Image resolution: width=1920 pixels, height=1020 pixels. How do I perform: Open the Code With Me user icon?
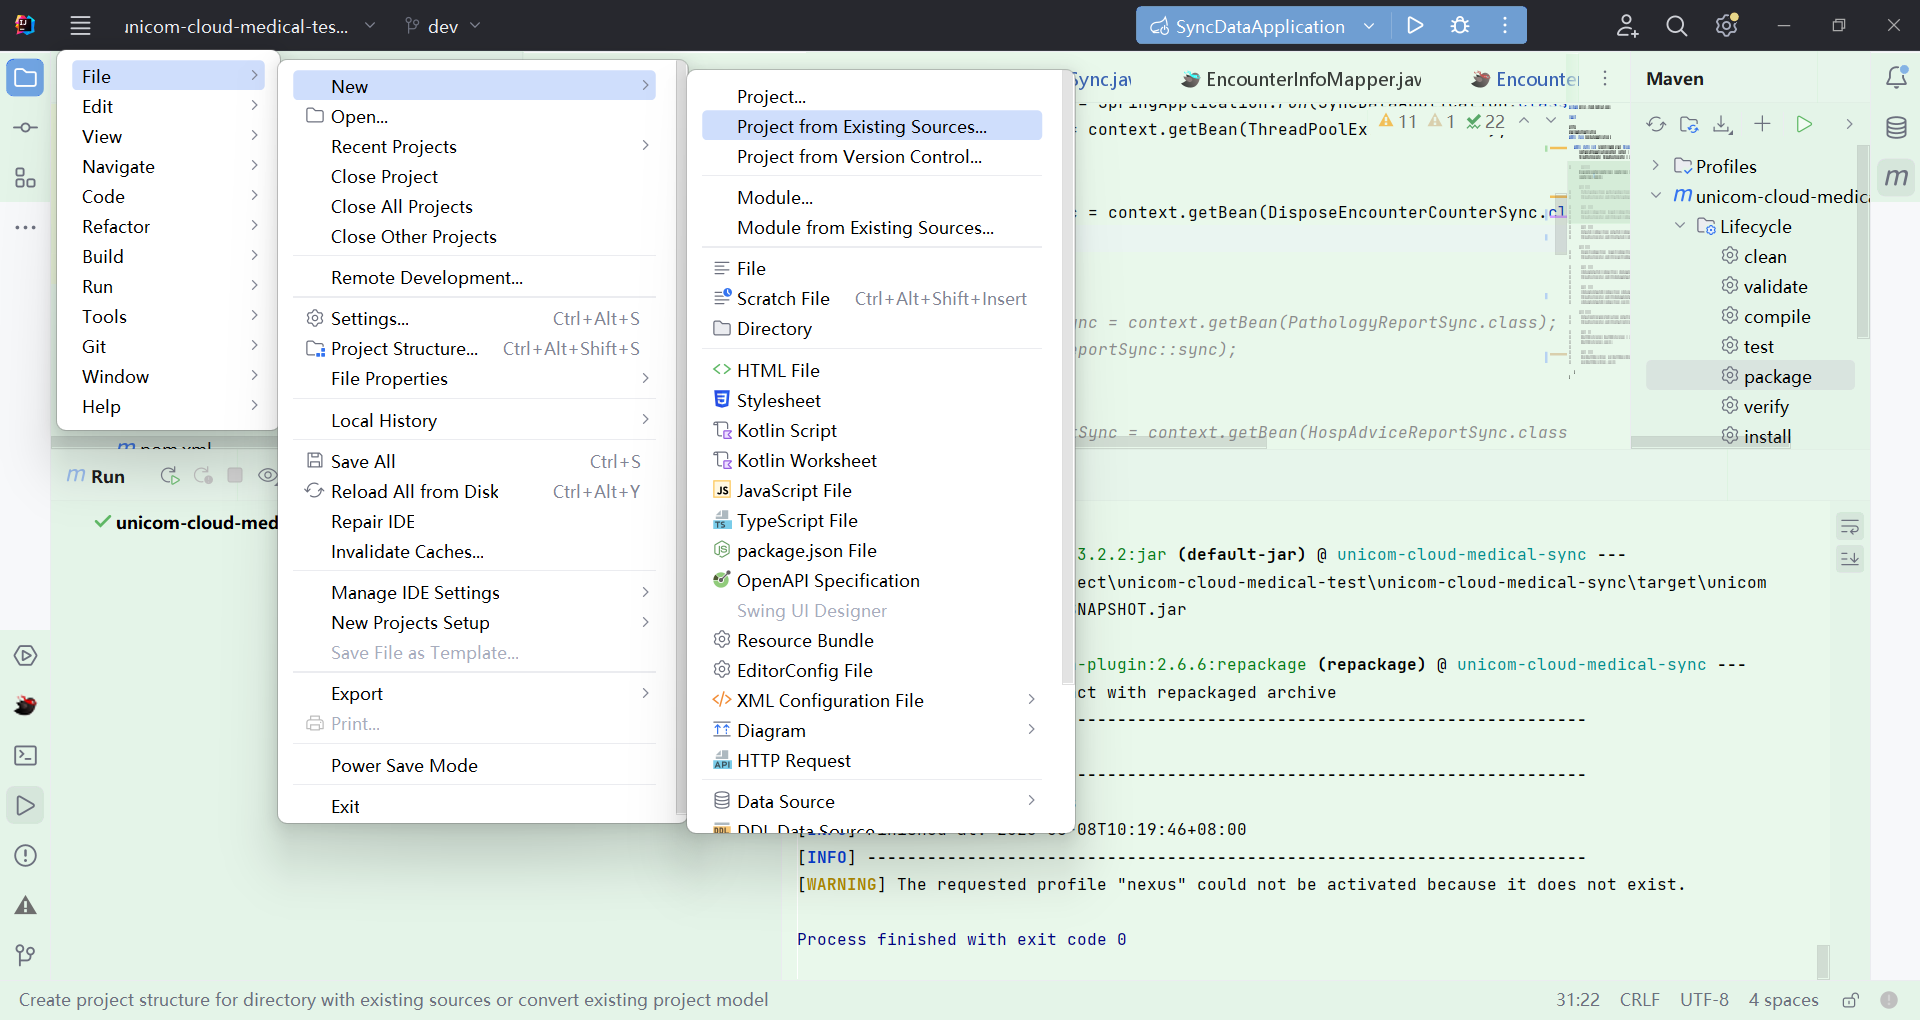coord(1627,26)
